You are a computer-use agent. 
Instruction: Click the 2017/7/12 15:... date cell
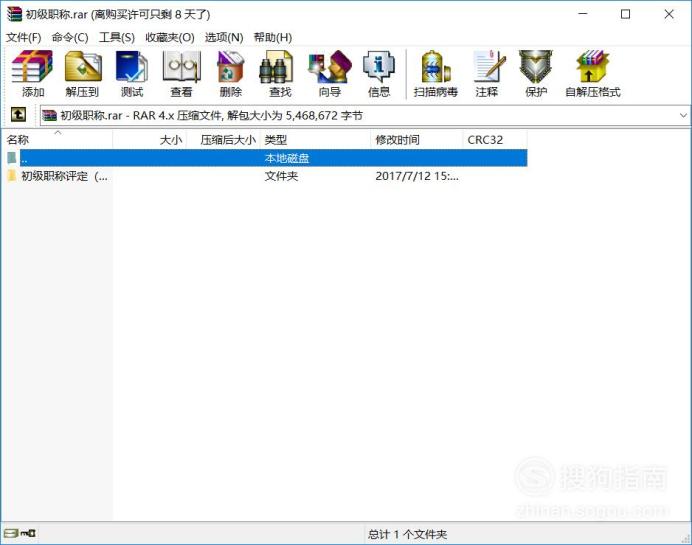pos(417,176)
